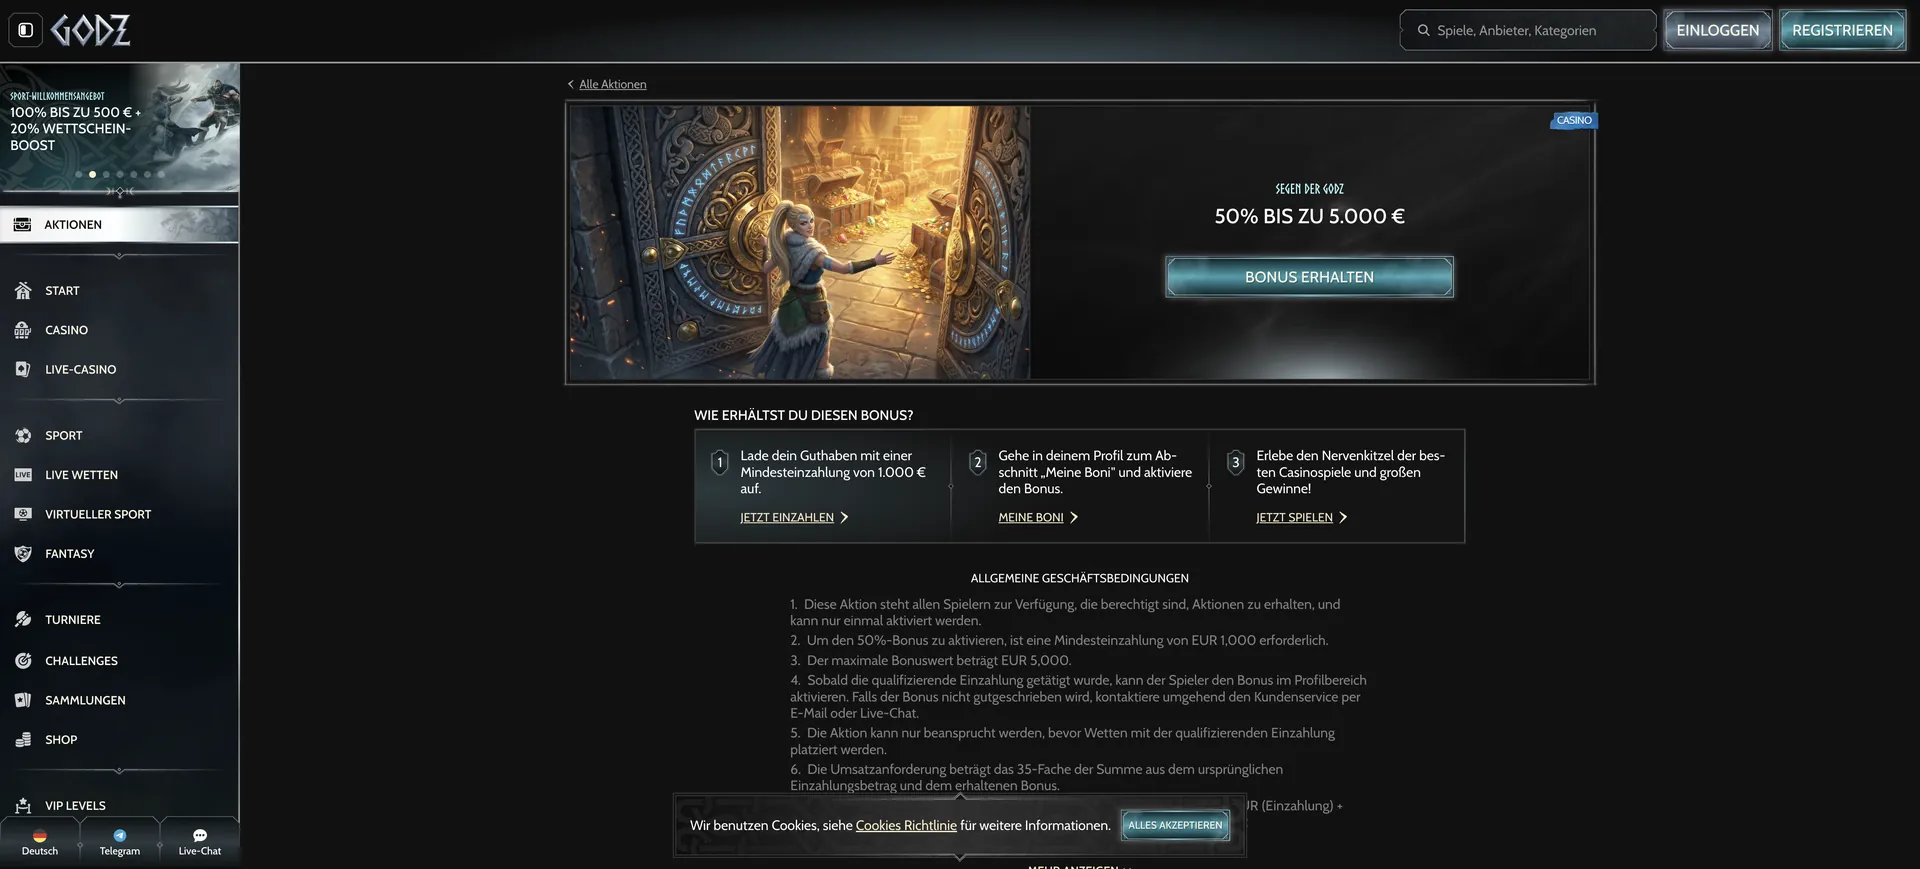
Task: Click the EINLOGGEN button
Action: (x=1718, y=30)
